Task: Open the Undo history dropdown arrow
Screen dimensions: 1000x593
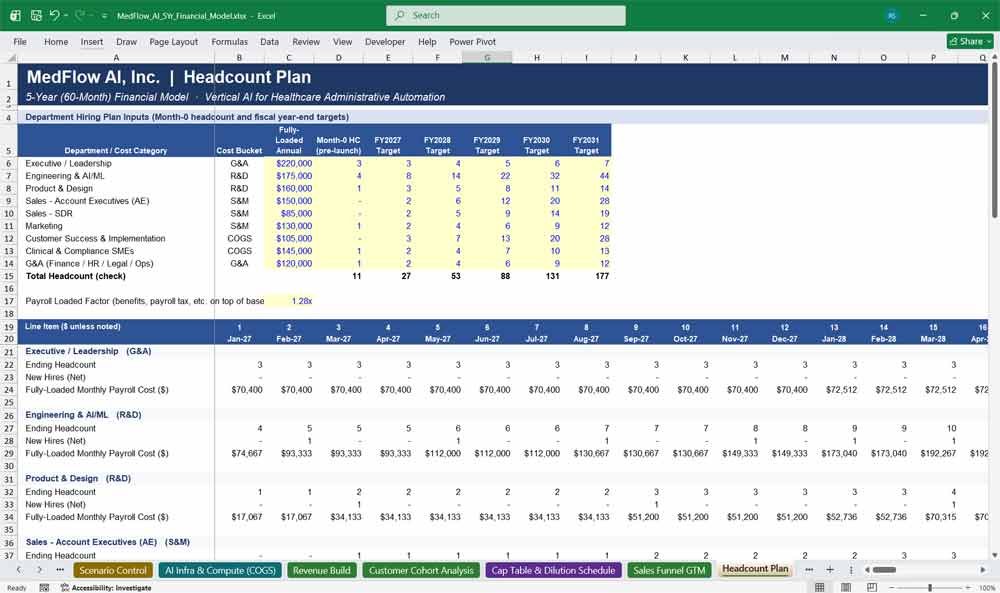Action: pyautogui.click(x=66, y=15)
